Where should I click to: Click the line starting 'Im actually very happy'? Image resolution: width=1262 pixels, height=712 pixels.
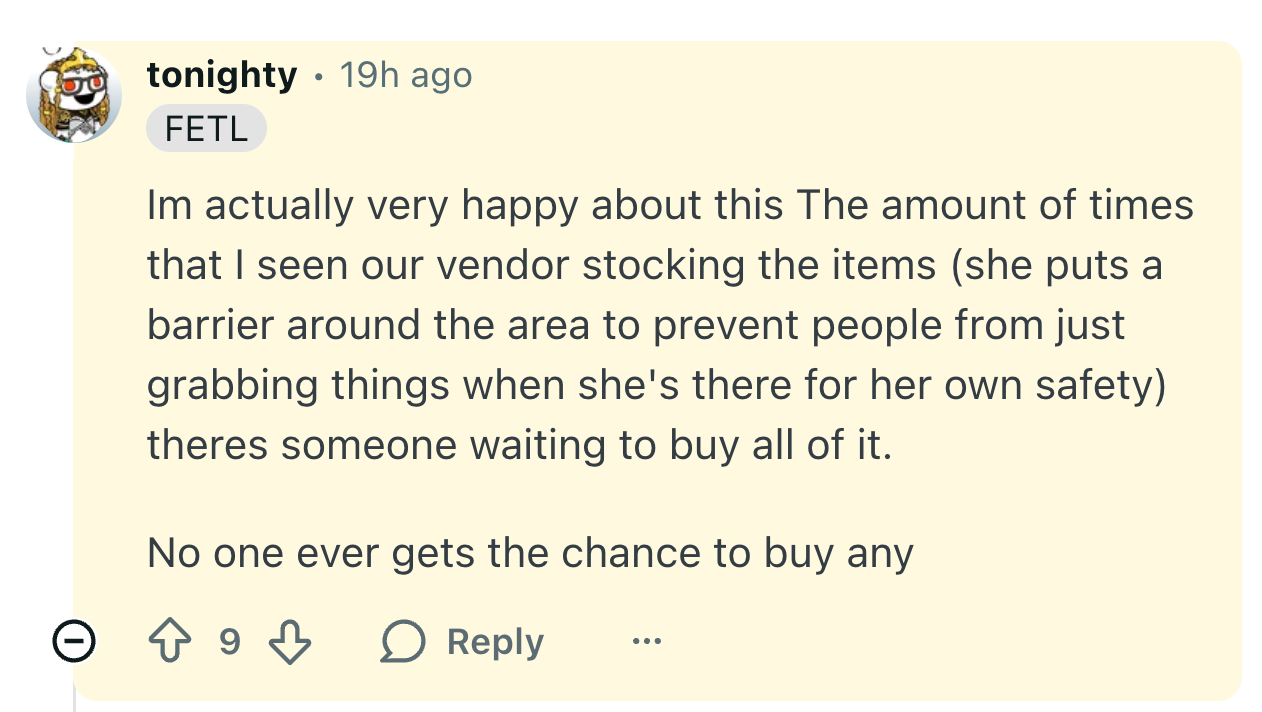(670, 206)
